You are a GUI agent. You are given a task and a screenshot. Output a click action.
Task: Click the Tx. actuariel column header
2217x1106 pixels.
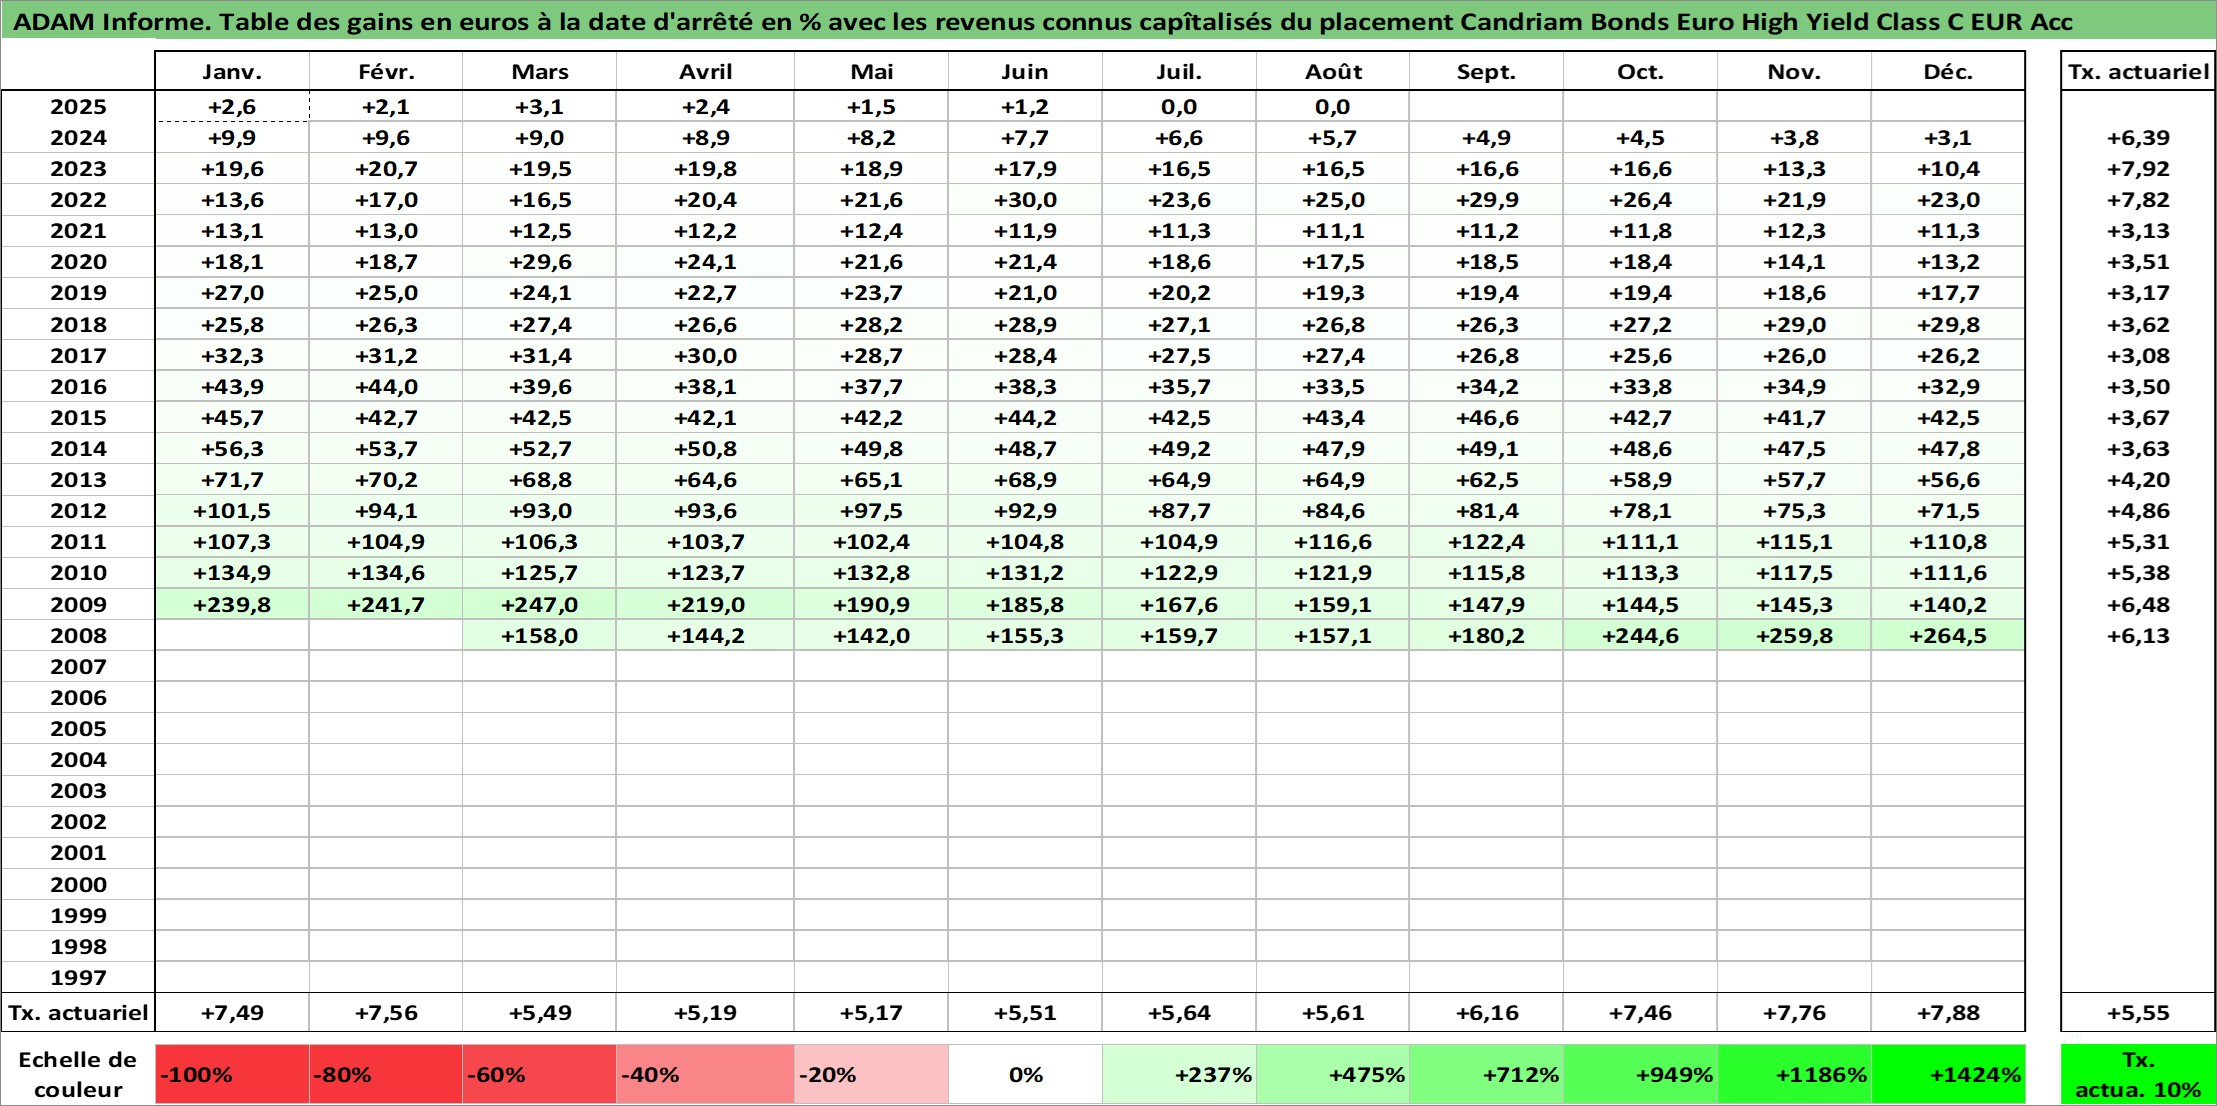click(x=2138, y=72)
